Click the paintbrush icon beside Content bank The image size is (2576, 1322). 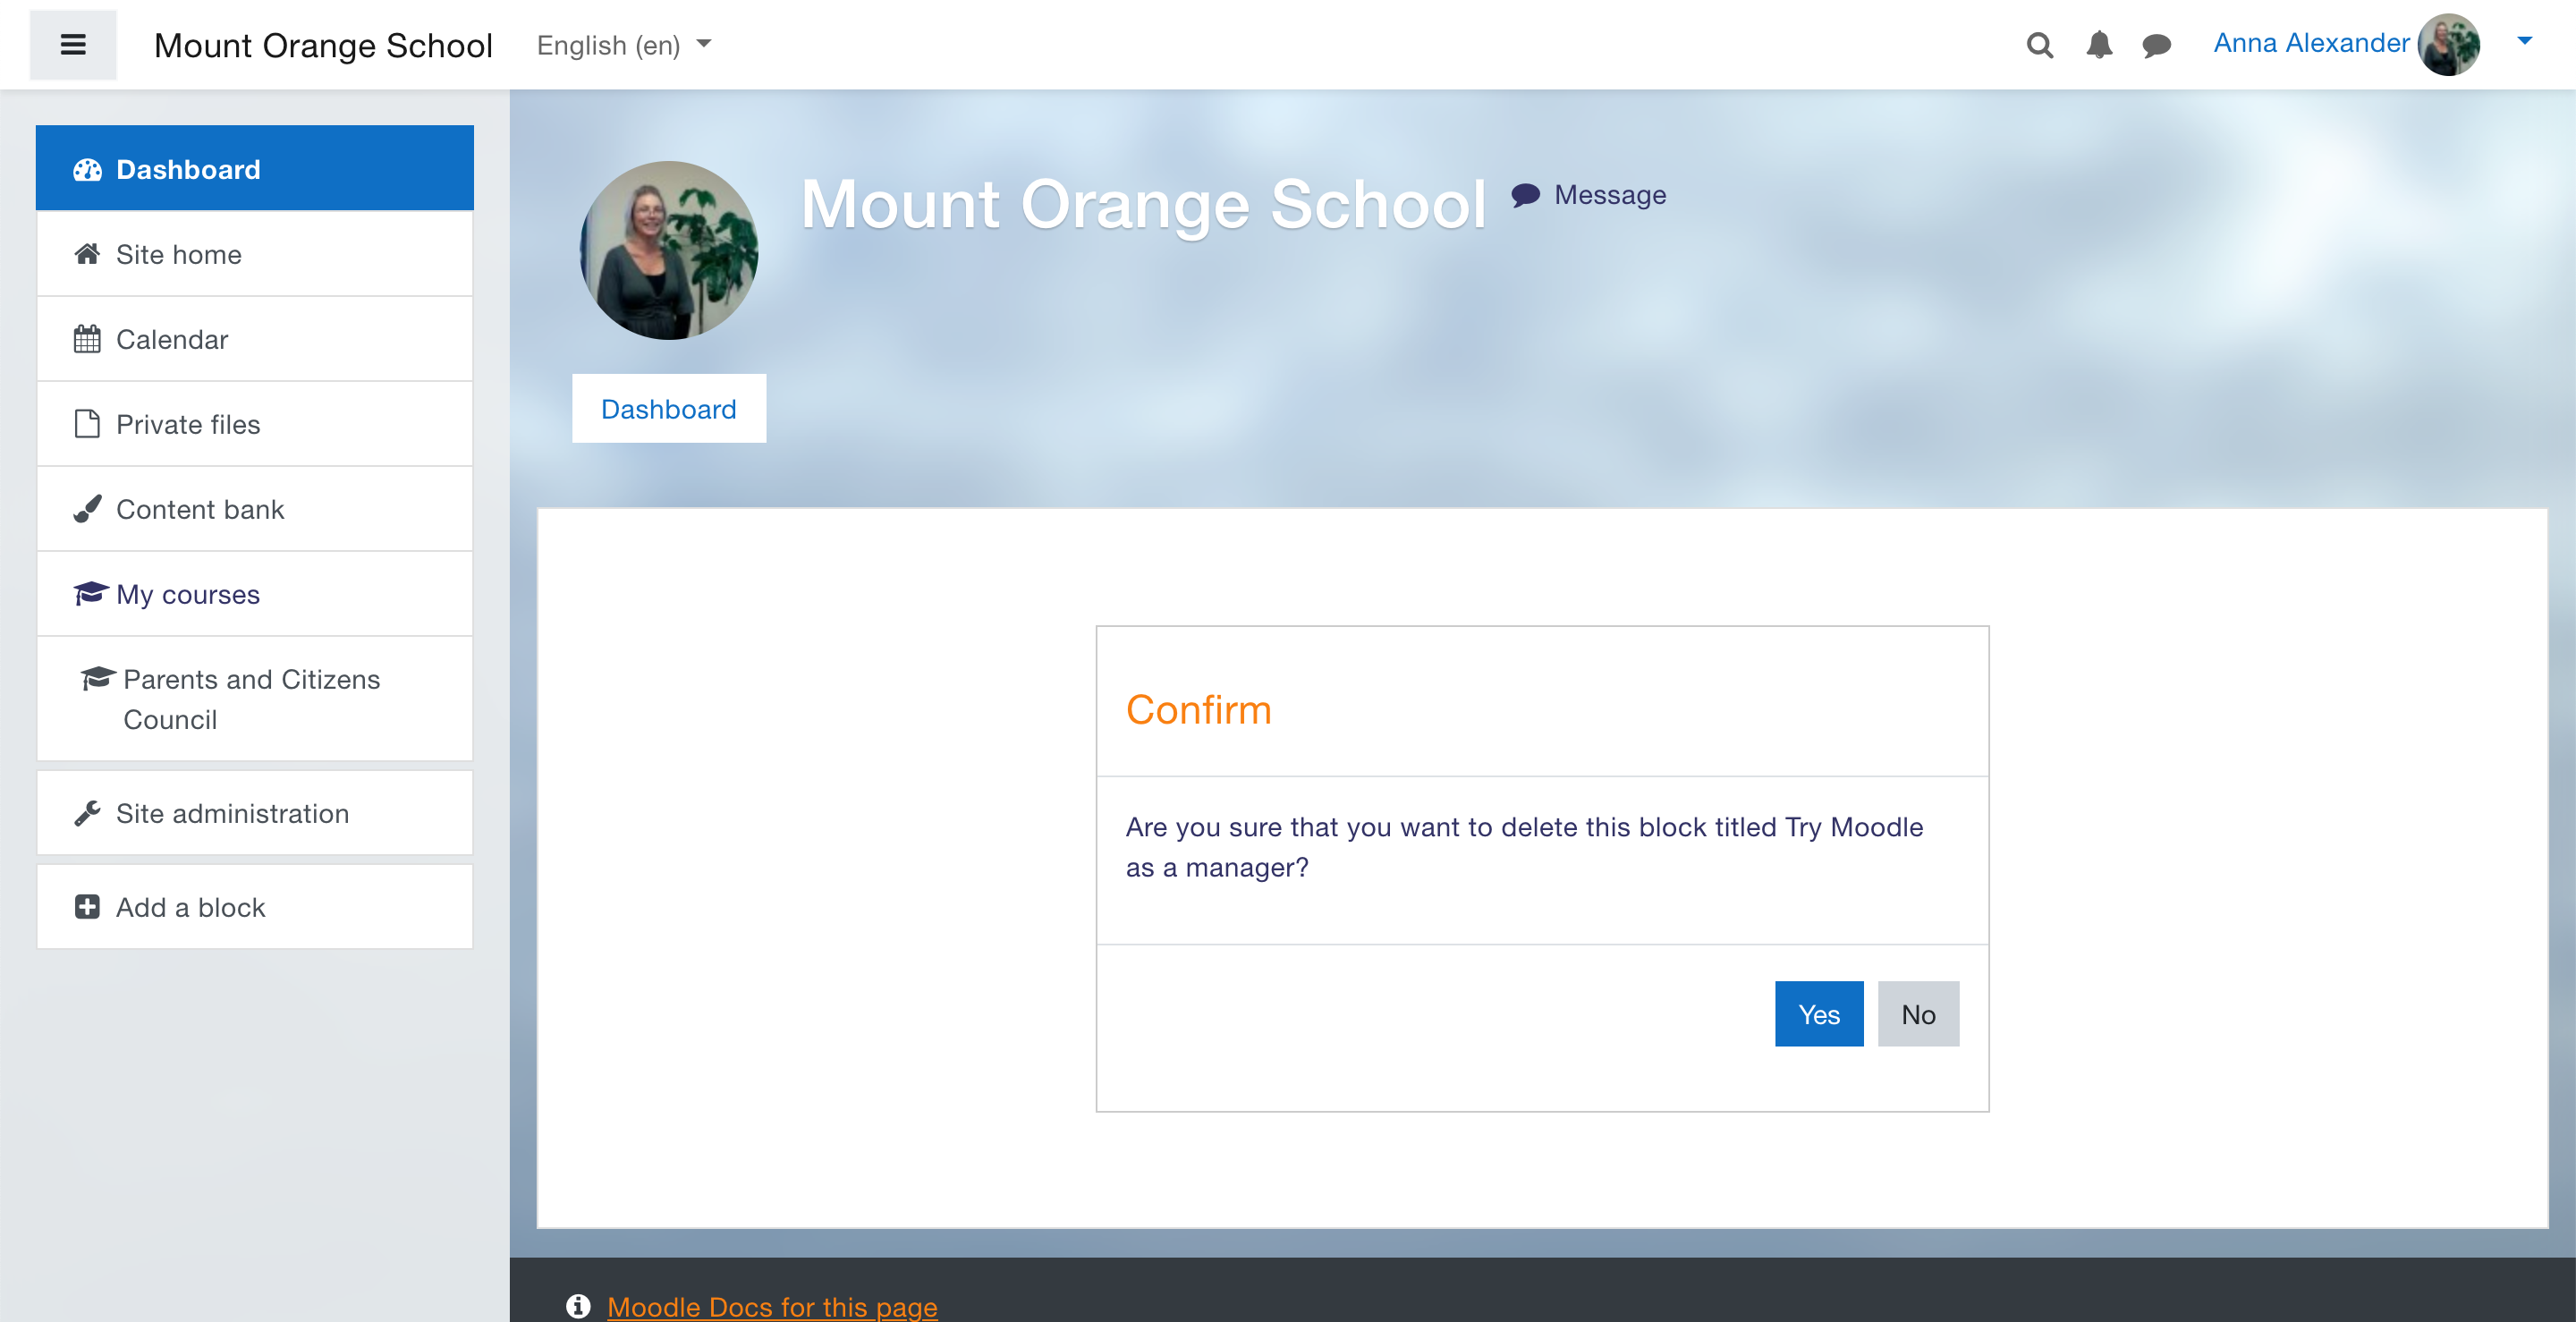[87, 509]
